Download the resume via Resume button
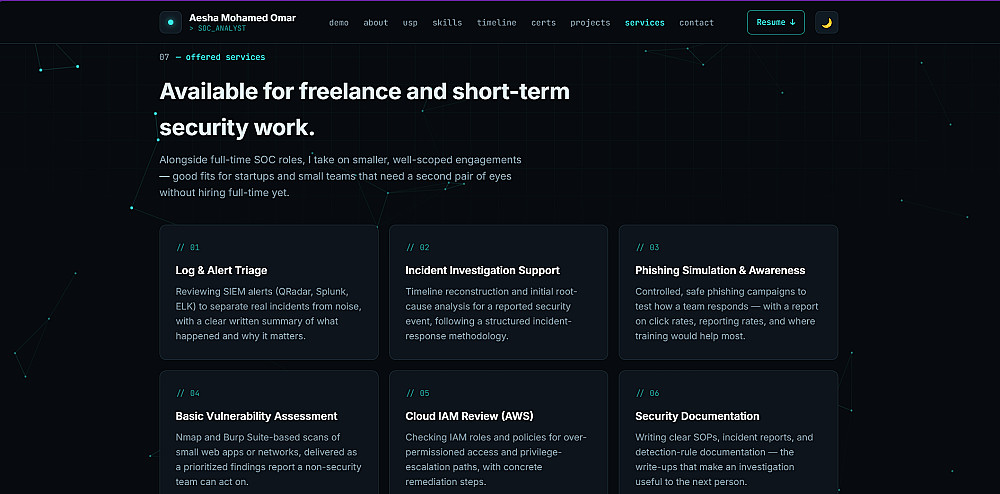1000x494 pixels. tap(776, 22)
